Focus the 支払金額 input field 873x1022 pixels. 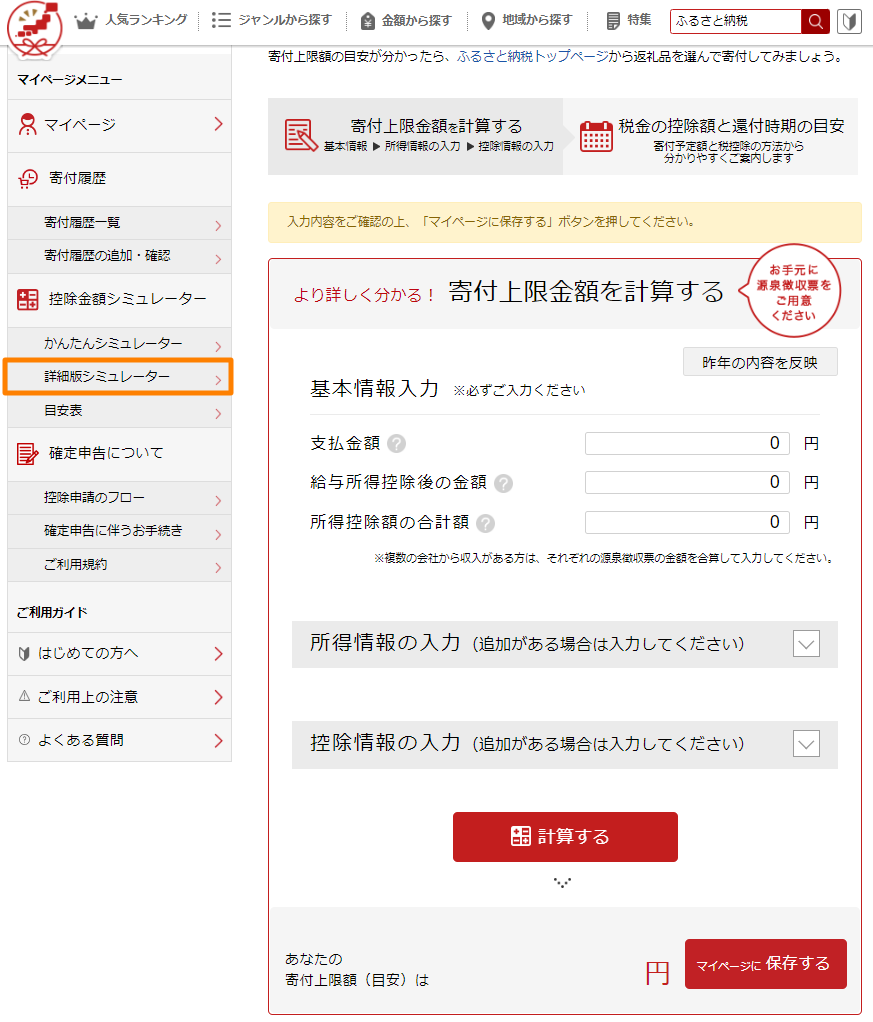point(687,444)
